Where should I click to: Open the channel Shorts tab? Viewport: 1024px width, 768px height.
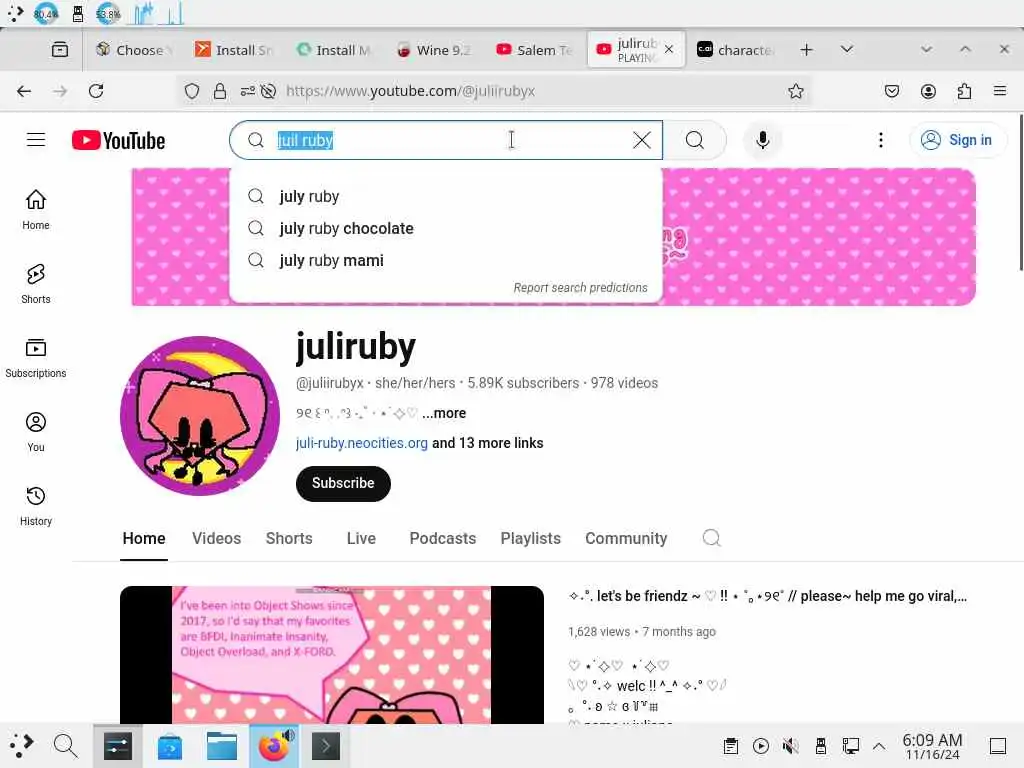coord(289,538)
